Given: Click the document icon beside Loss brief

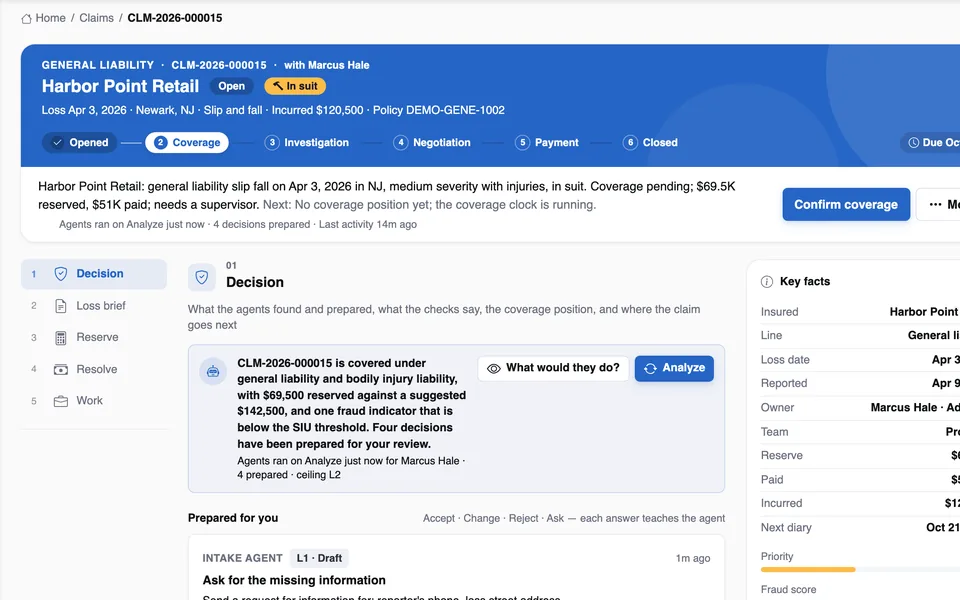Looking at the screenshot, I should tap(61, 306).
